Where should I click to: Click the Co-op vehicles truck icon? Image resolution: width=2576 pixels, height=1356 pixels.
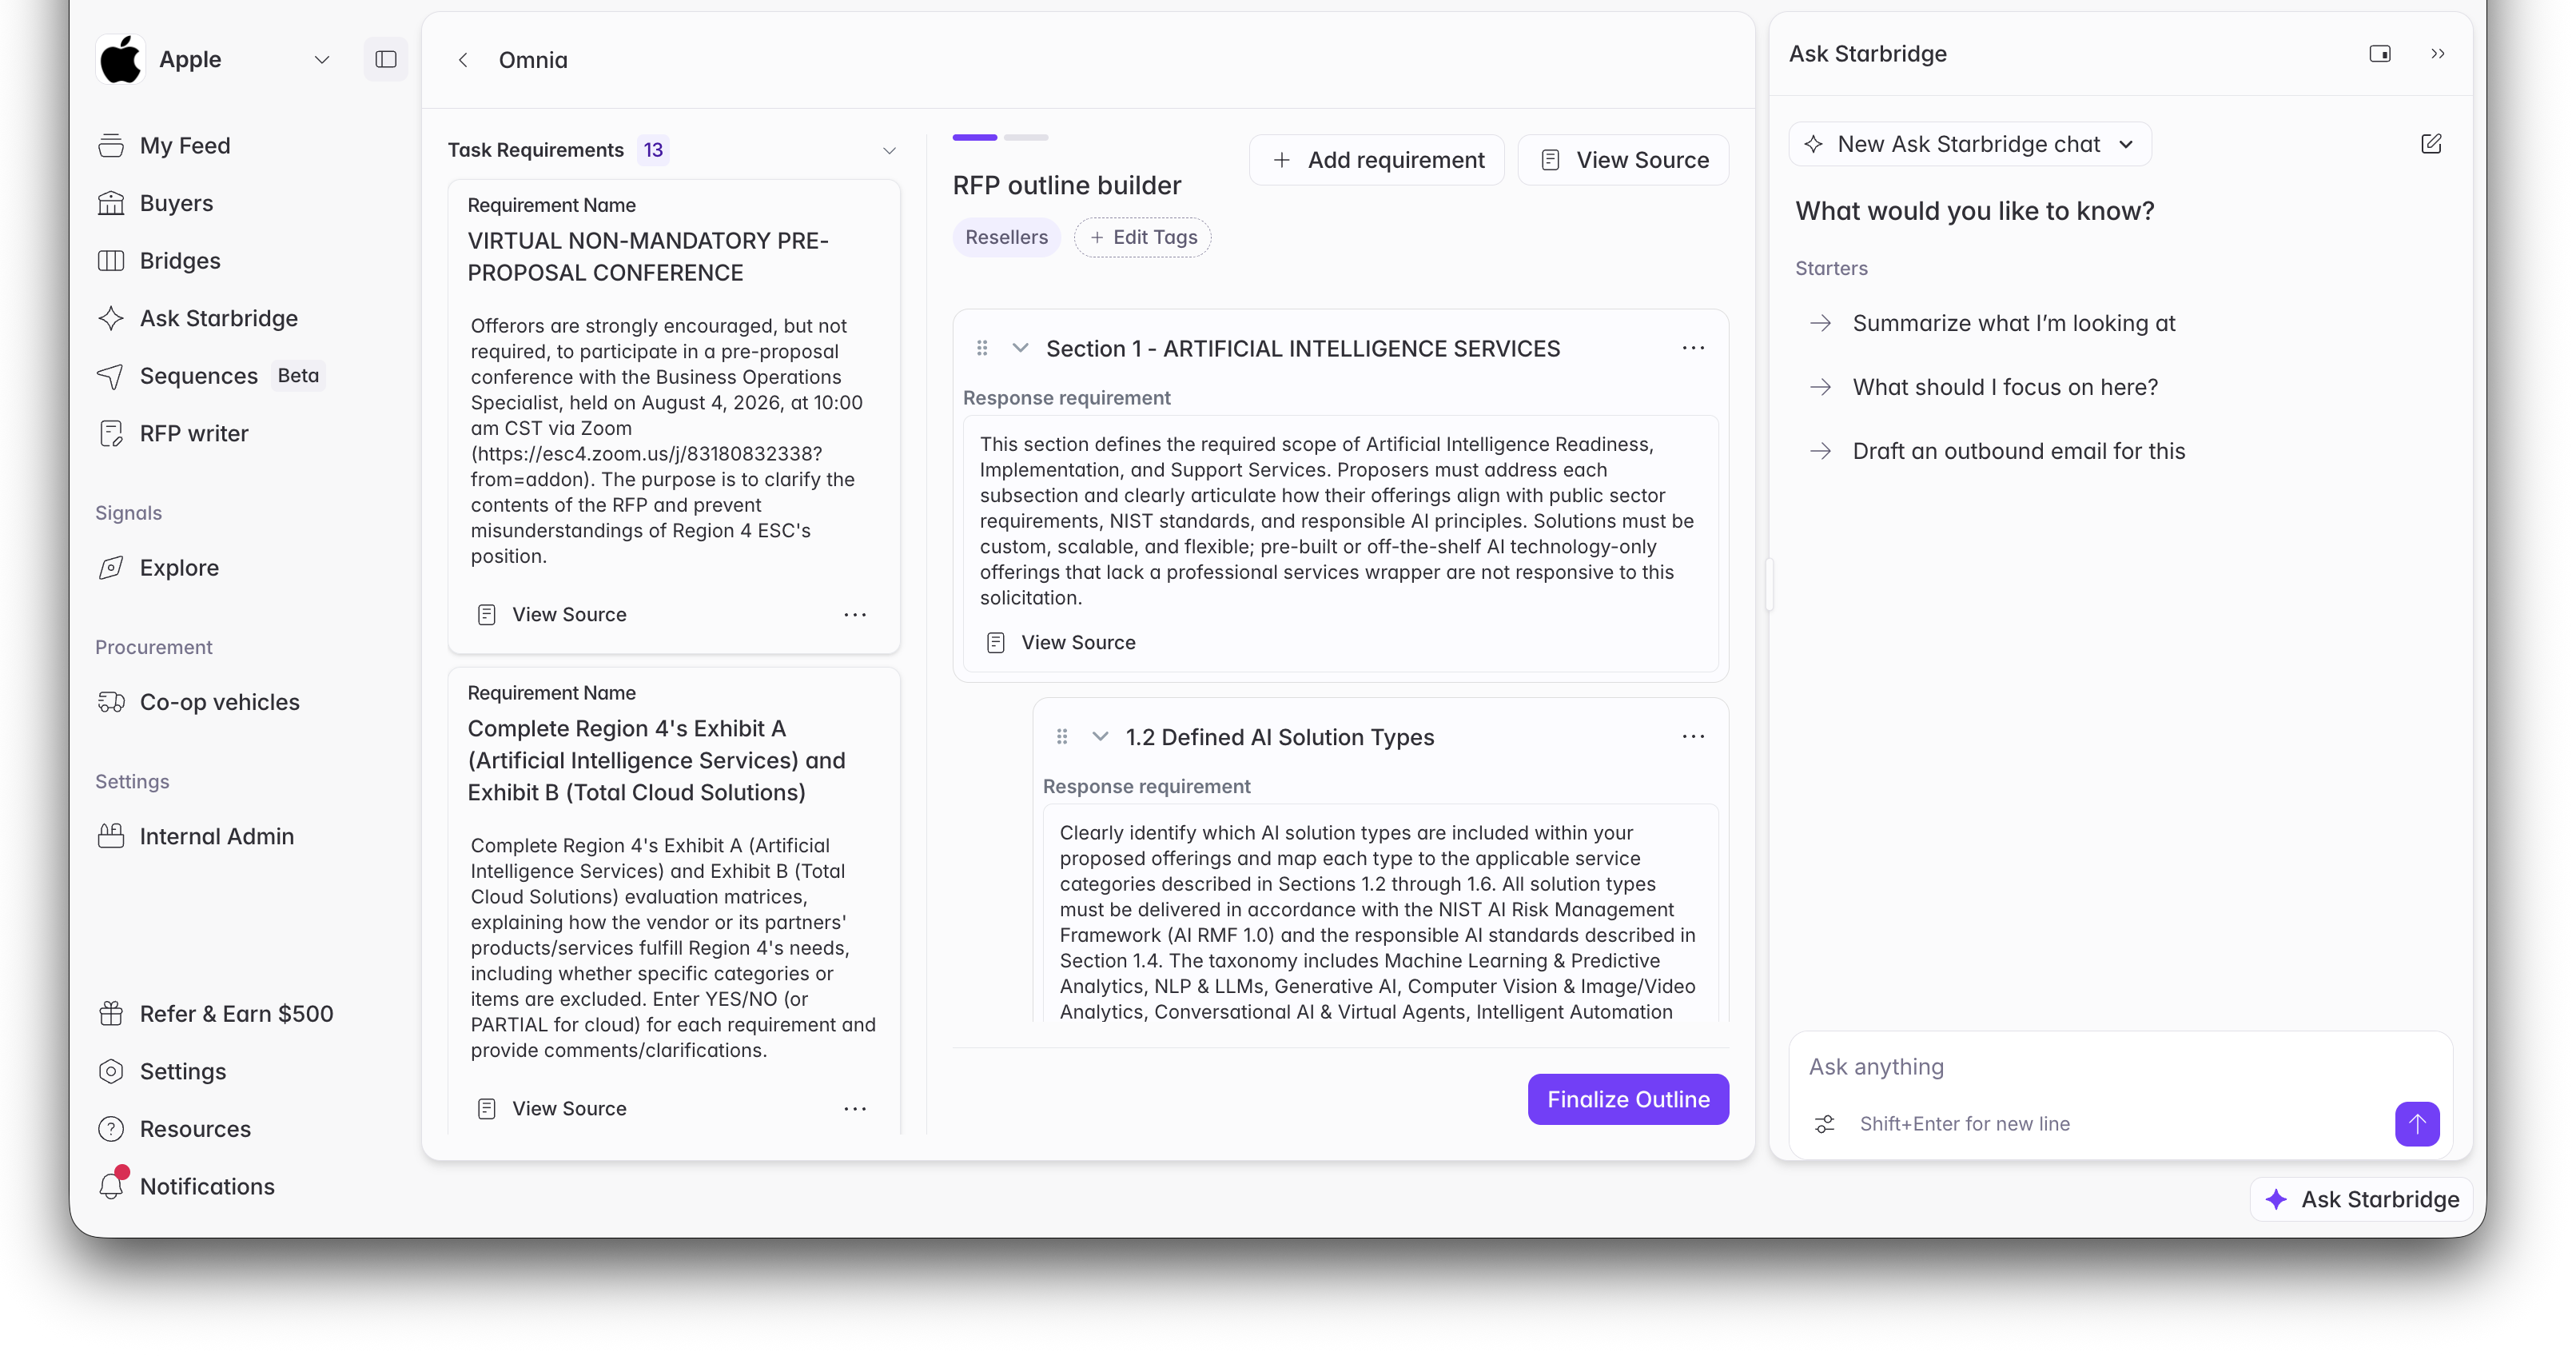point(111,702)
